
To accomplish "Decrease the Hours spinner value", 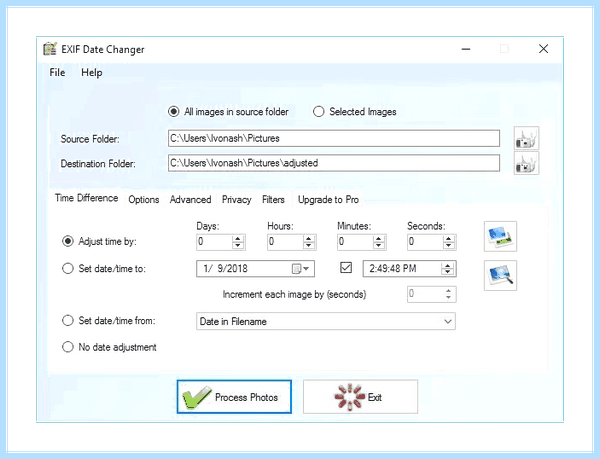I will (308, 246).
